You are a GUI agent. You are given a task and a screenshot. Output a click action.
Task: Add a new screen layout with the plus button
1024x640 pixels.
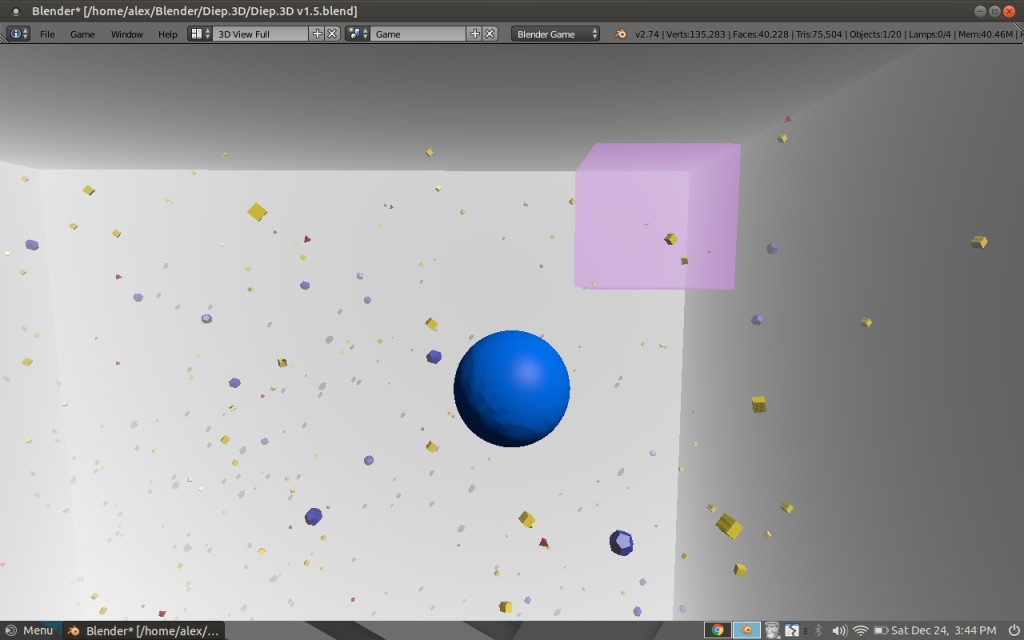coord(318,33)
